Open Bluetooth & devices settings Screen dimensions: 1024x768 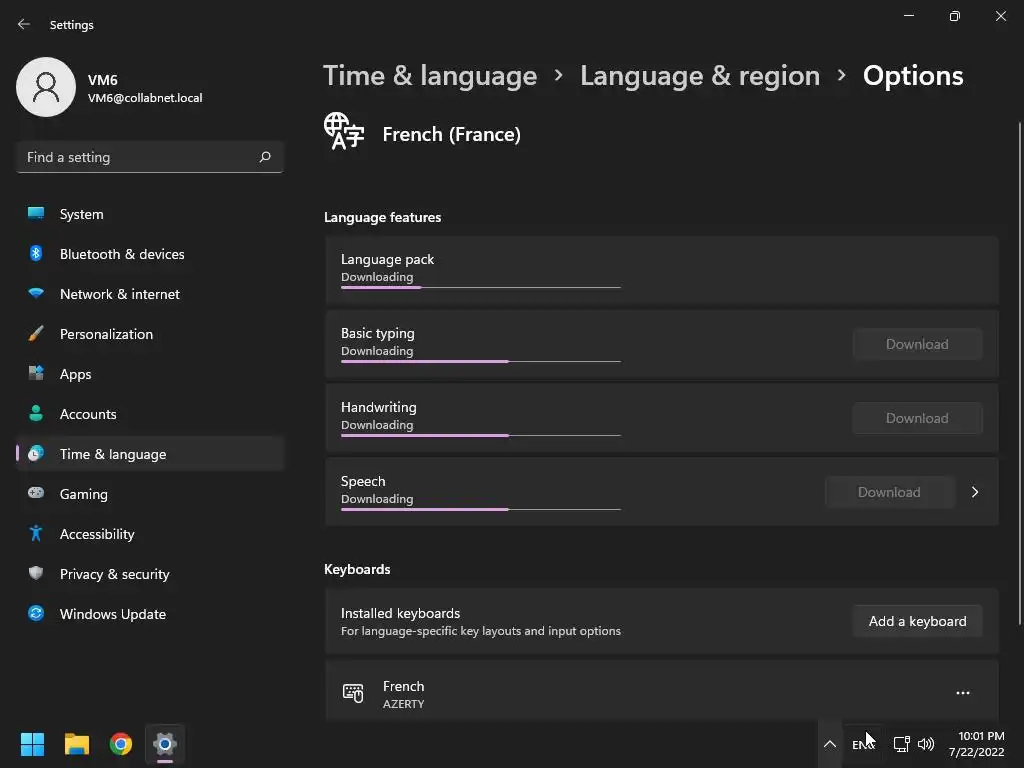tap(122, 254)
